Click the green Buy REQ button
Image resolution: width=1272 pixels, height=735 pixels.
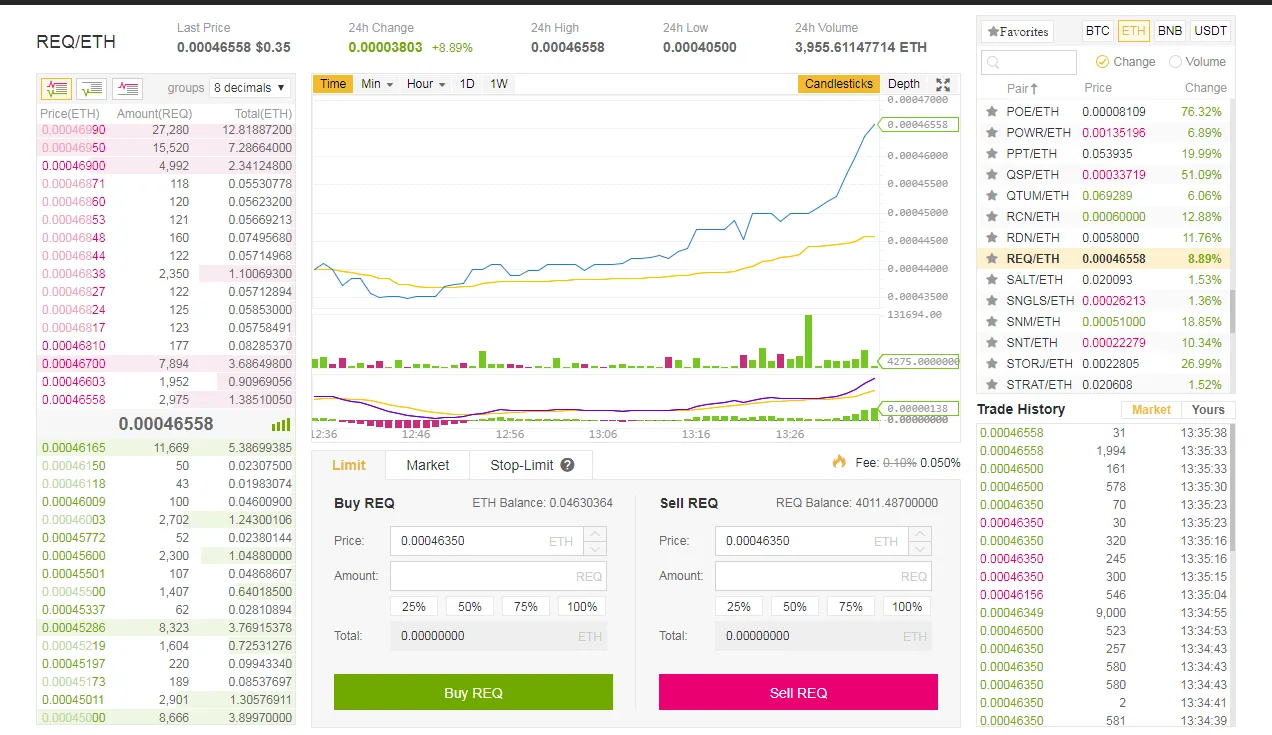473,692
